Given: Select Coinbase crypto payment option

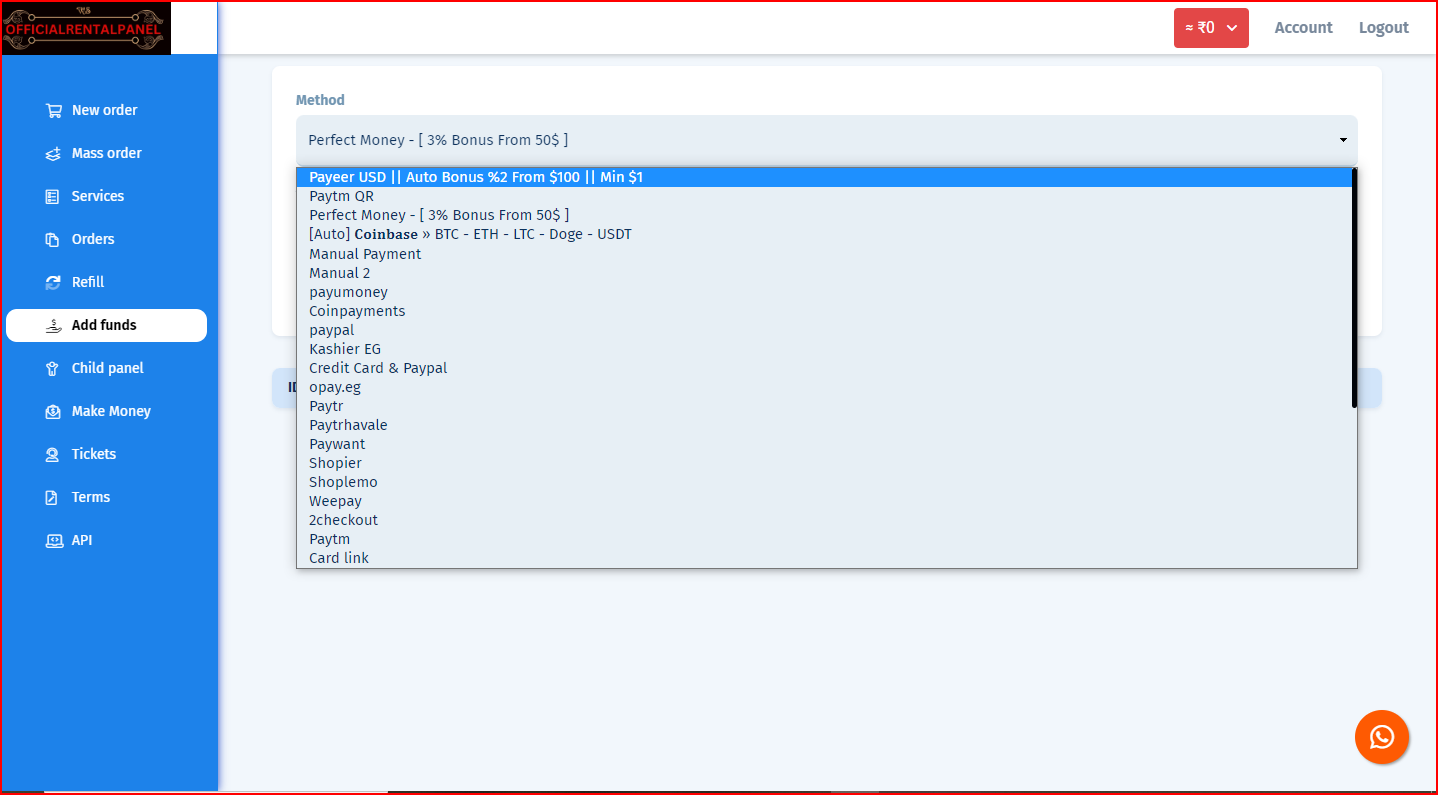Looking at the screenshot, I should click(x=470, y=234).
